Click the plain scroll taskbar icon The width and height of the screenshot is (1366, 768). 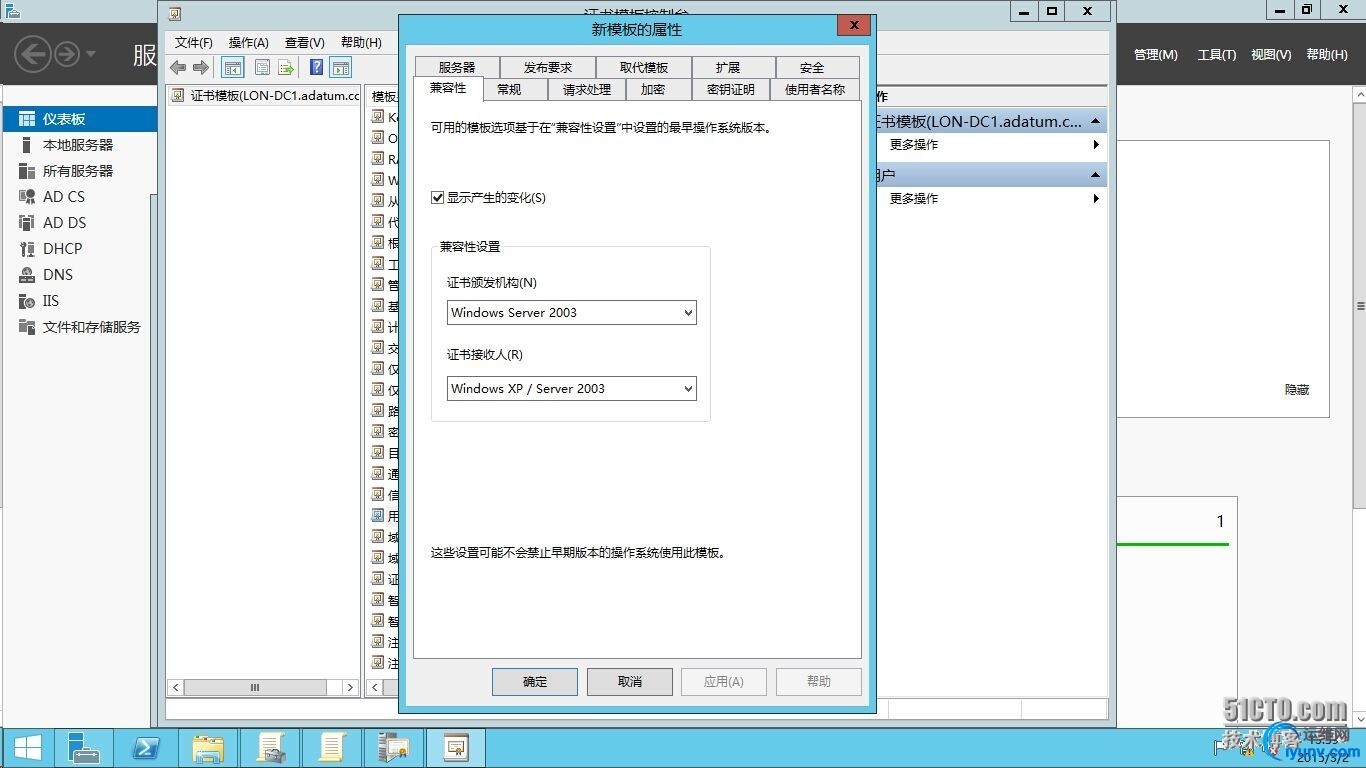332,748
